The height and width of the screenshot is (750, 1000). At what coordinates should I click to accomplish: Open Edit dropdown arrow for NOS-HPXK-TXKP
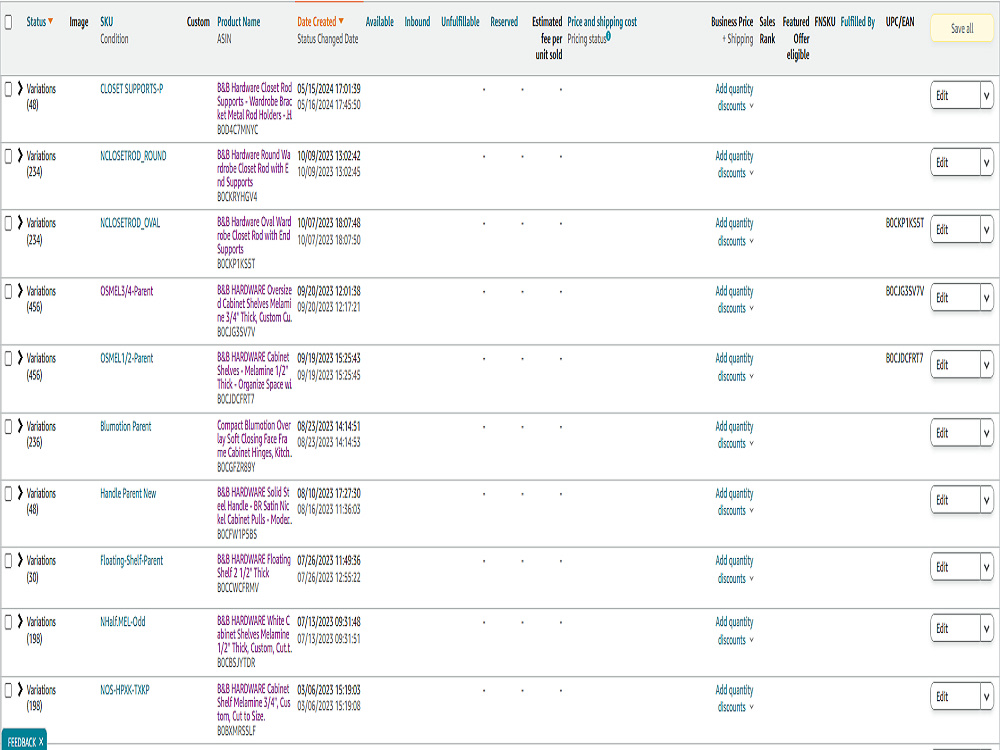point(986,696)
